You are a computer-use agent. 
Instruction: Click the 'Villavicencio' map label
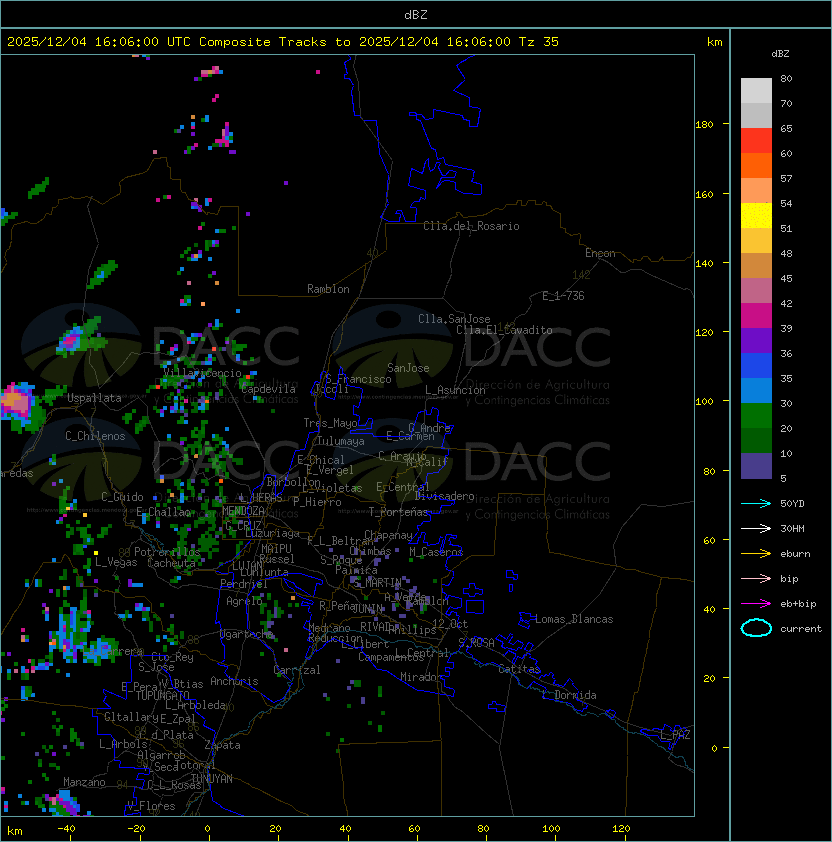pyautogui.click(x=202, y=373)
